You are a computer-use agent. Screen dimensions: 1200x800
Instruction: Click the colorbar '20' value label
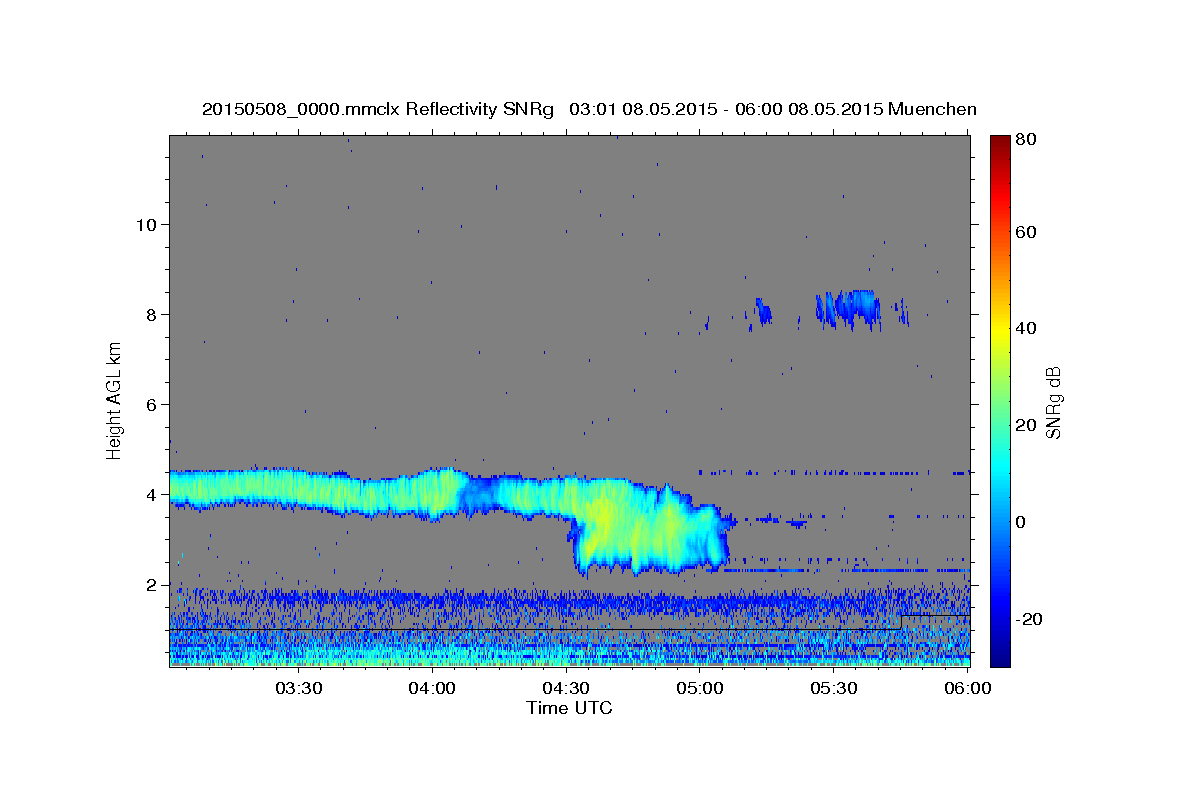click(1025, 425)
